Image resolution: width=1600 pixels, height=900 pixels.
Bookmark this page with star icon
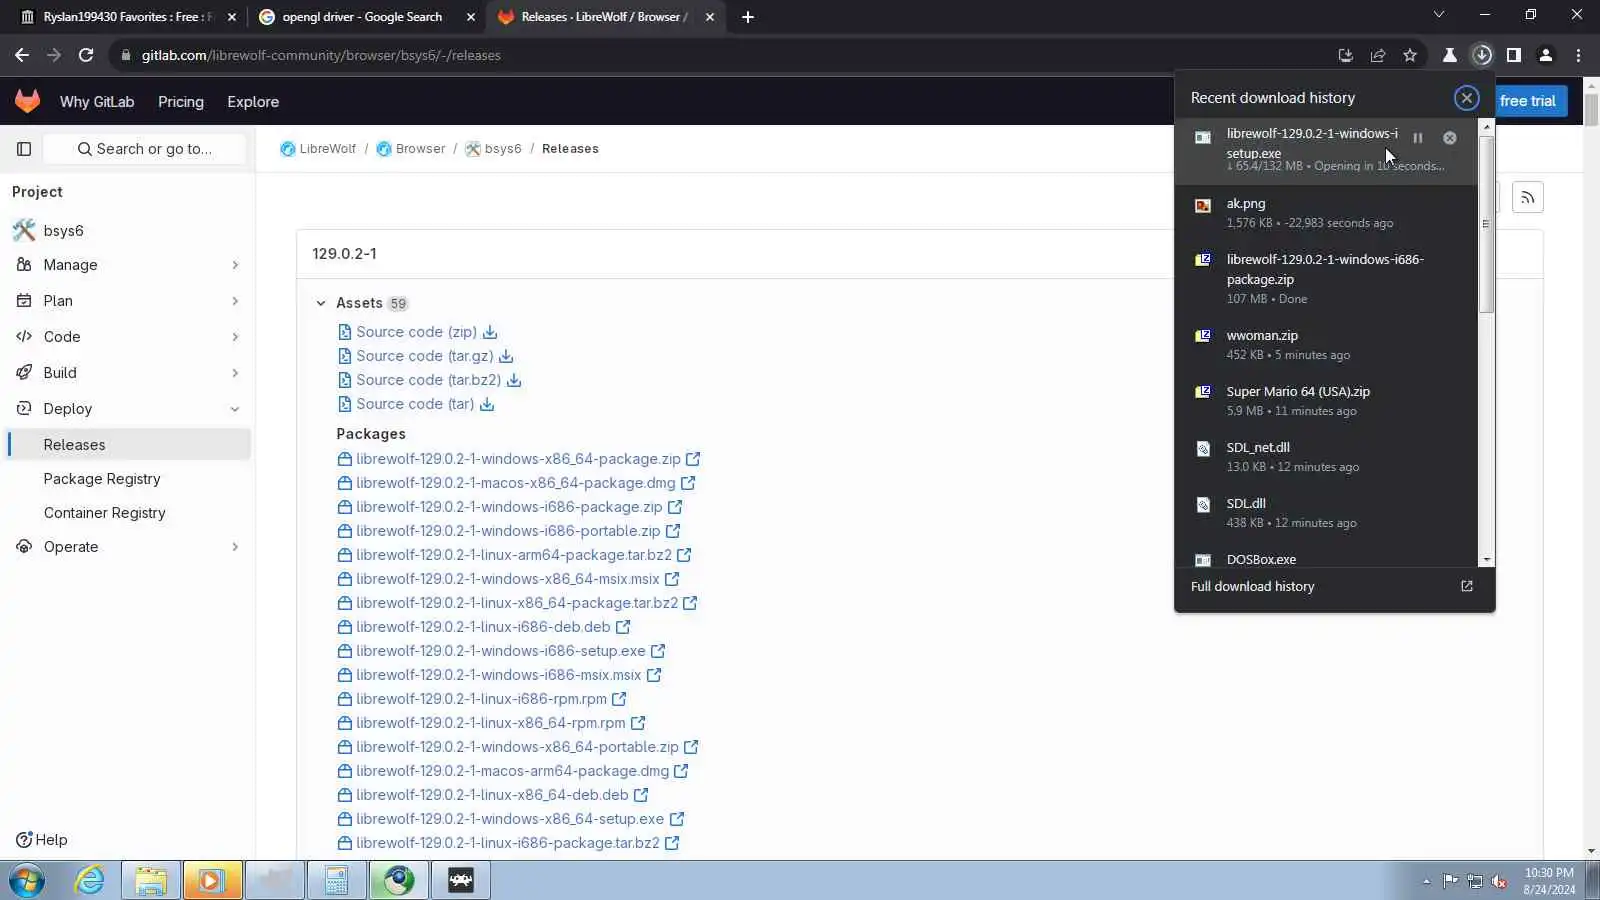[1409, 55]
